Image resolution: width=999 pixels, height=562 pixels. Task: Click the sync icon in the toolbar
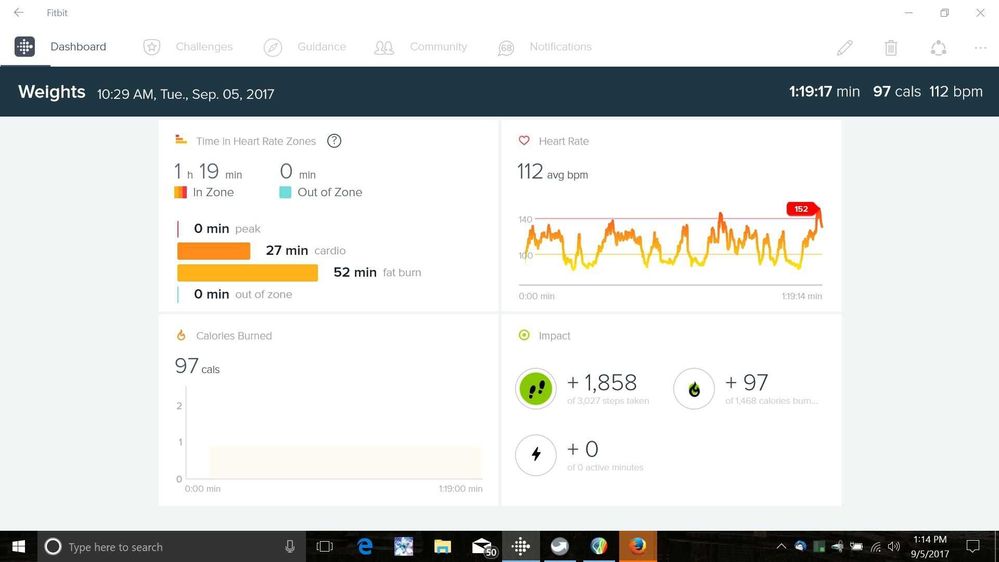click(x=938, y=48)
